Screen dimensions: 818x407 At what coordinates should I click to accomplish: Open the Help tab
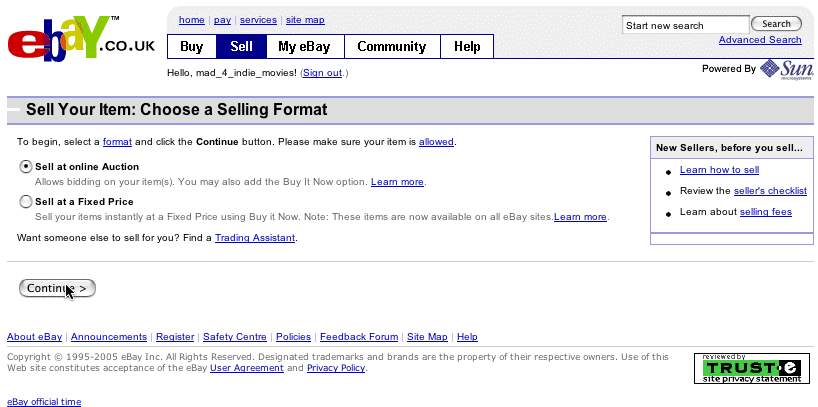(467, 47)
